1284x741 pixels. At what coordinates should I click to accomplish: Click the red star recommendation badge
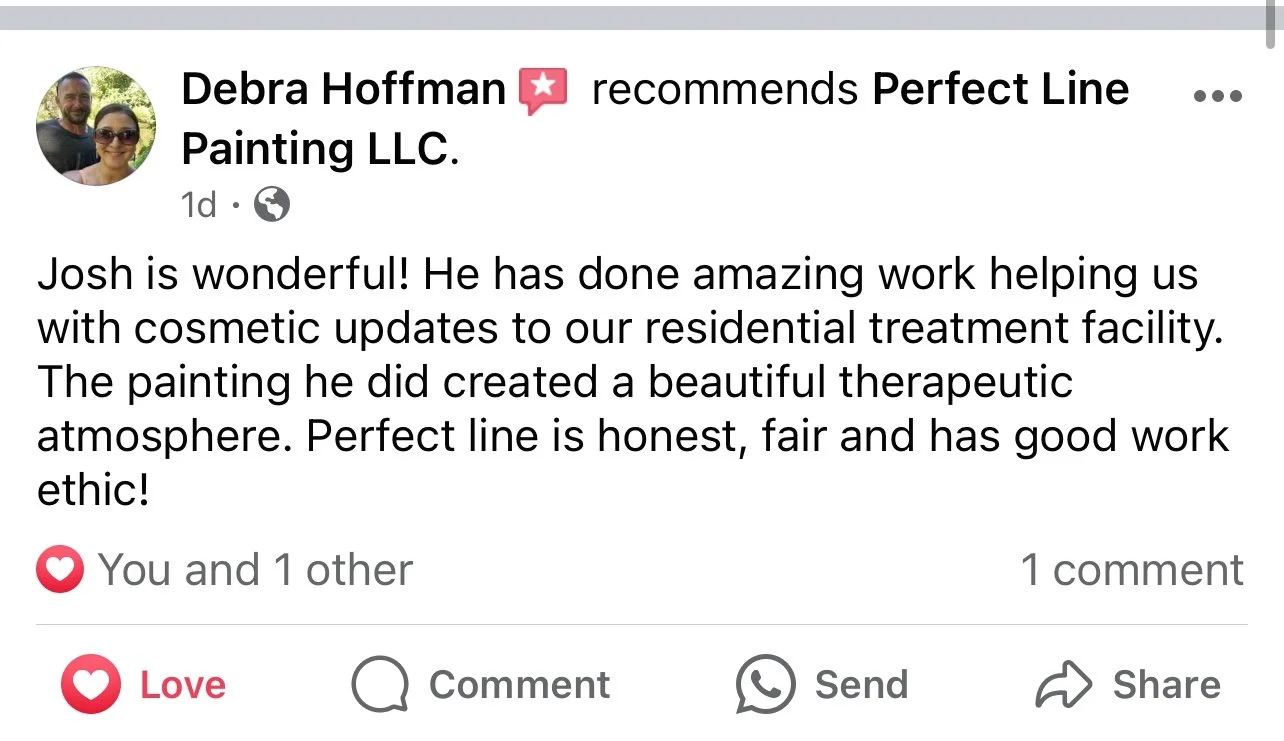tap(543, 92)
